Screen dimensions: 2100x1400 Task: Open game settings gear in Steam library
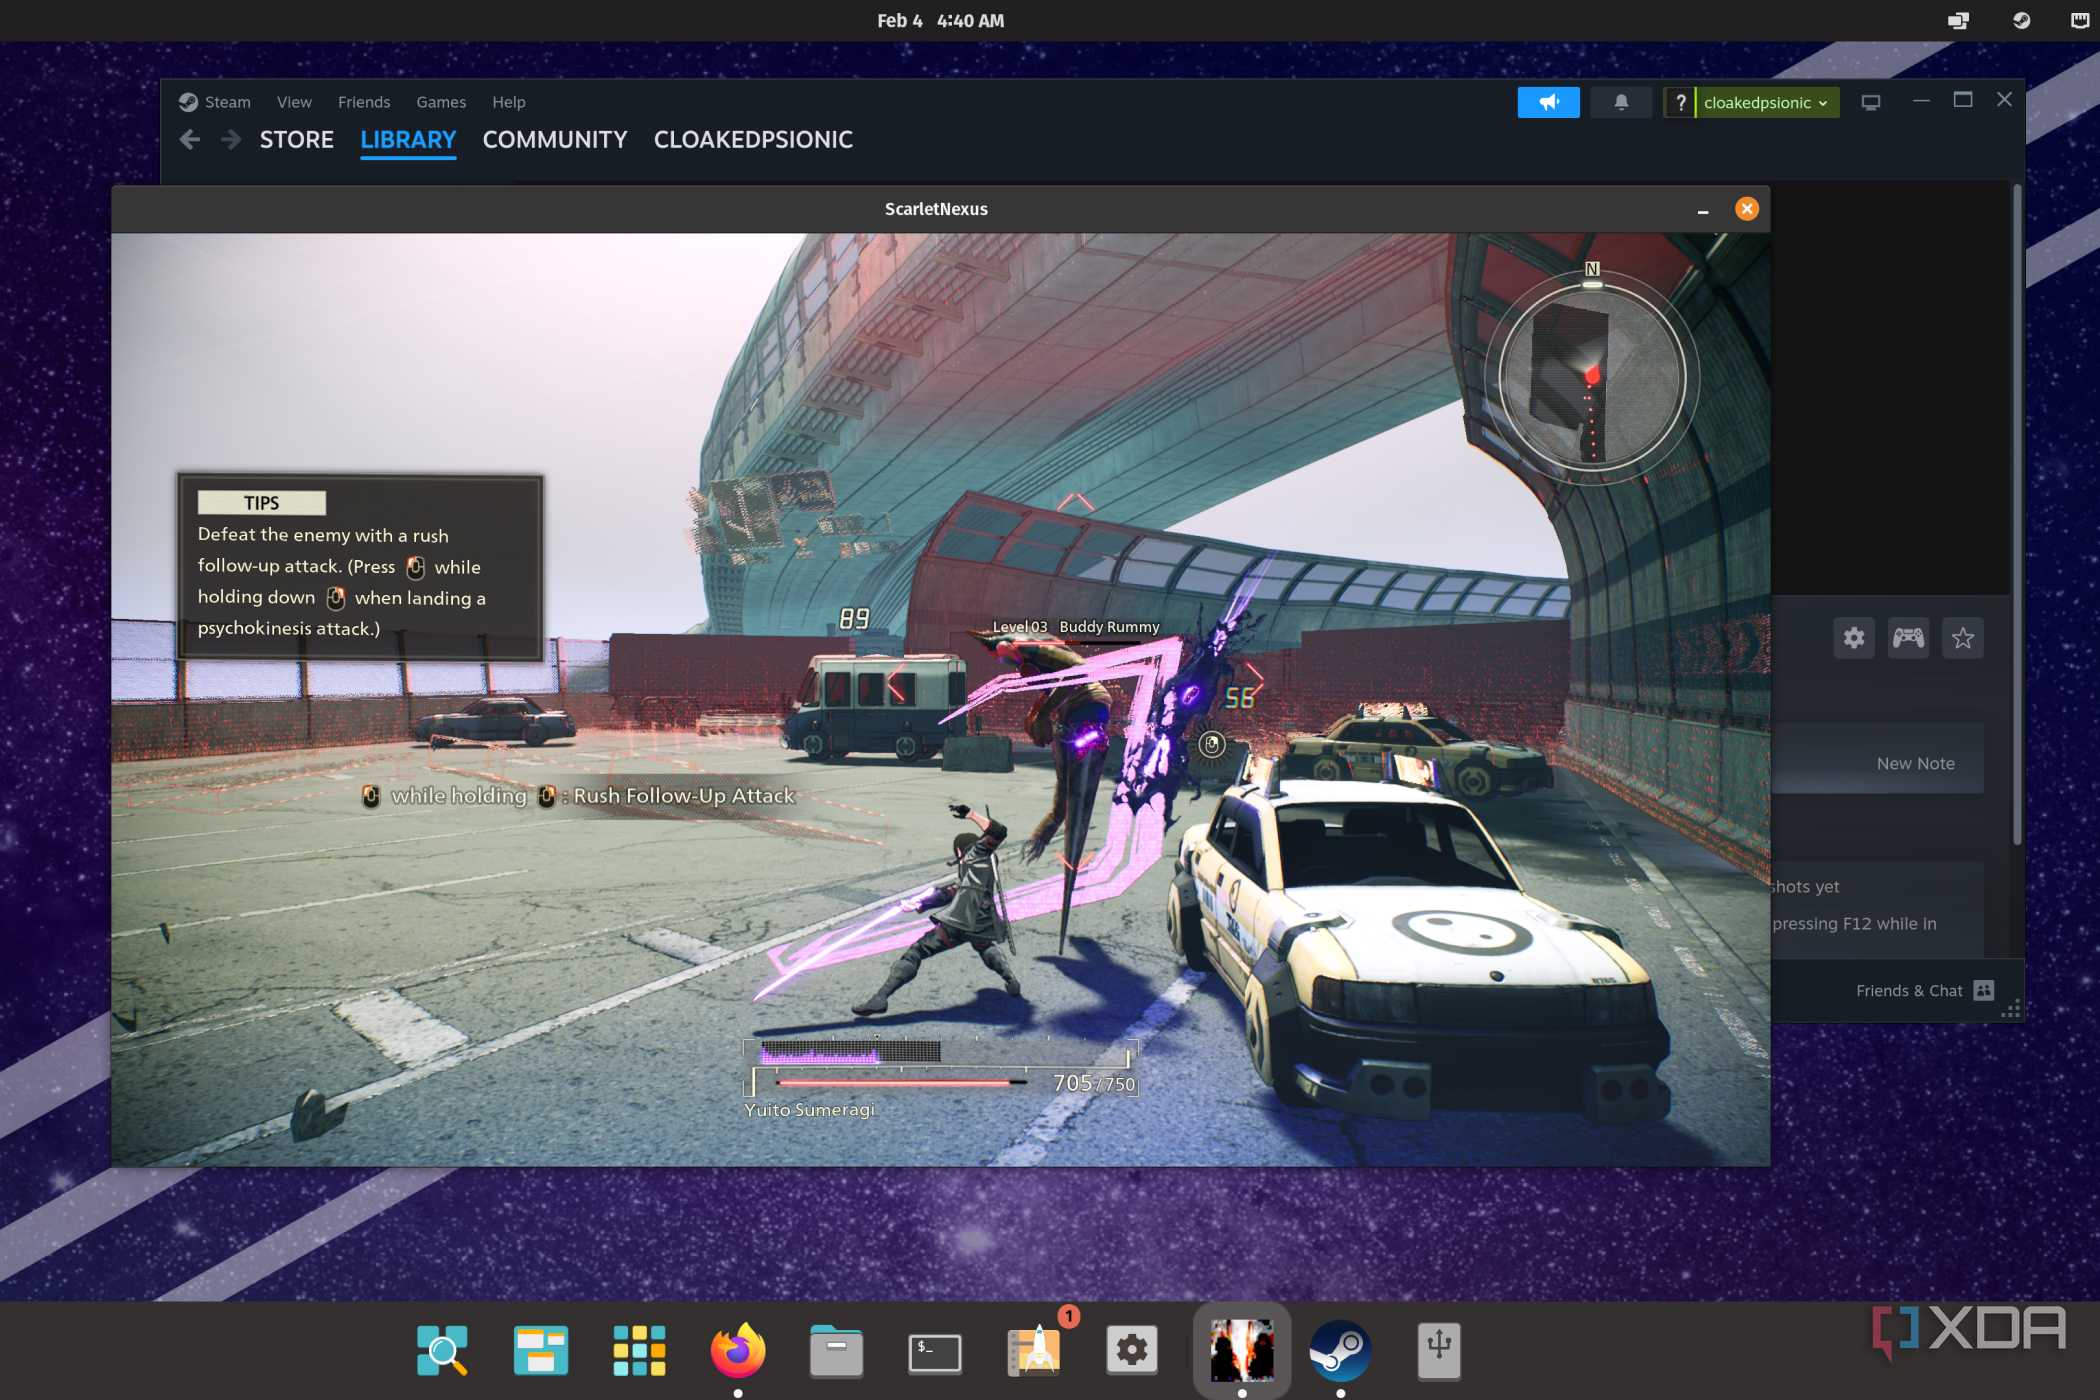[1853, 638]
